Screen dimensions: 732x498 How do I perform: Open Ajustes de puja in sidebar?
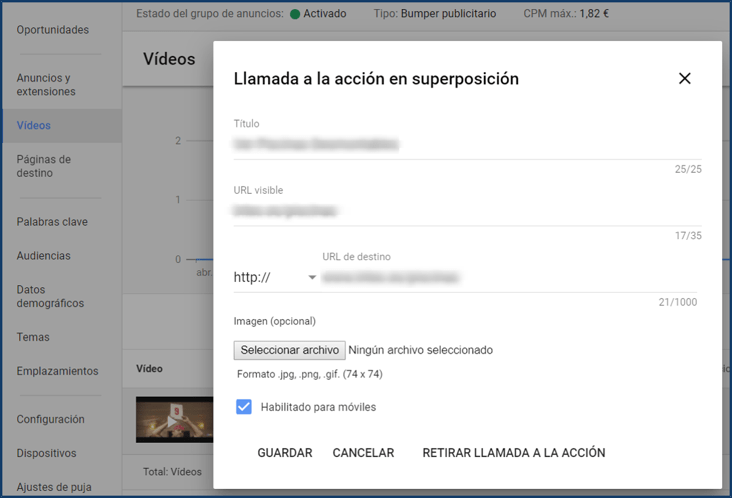pos(54,487)
